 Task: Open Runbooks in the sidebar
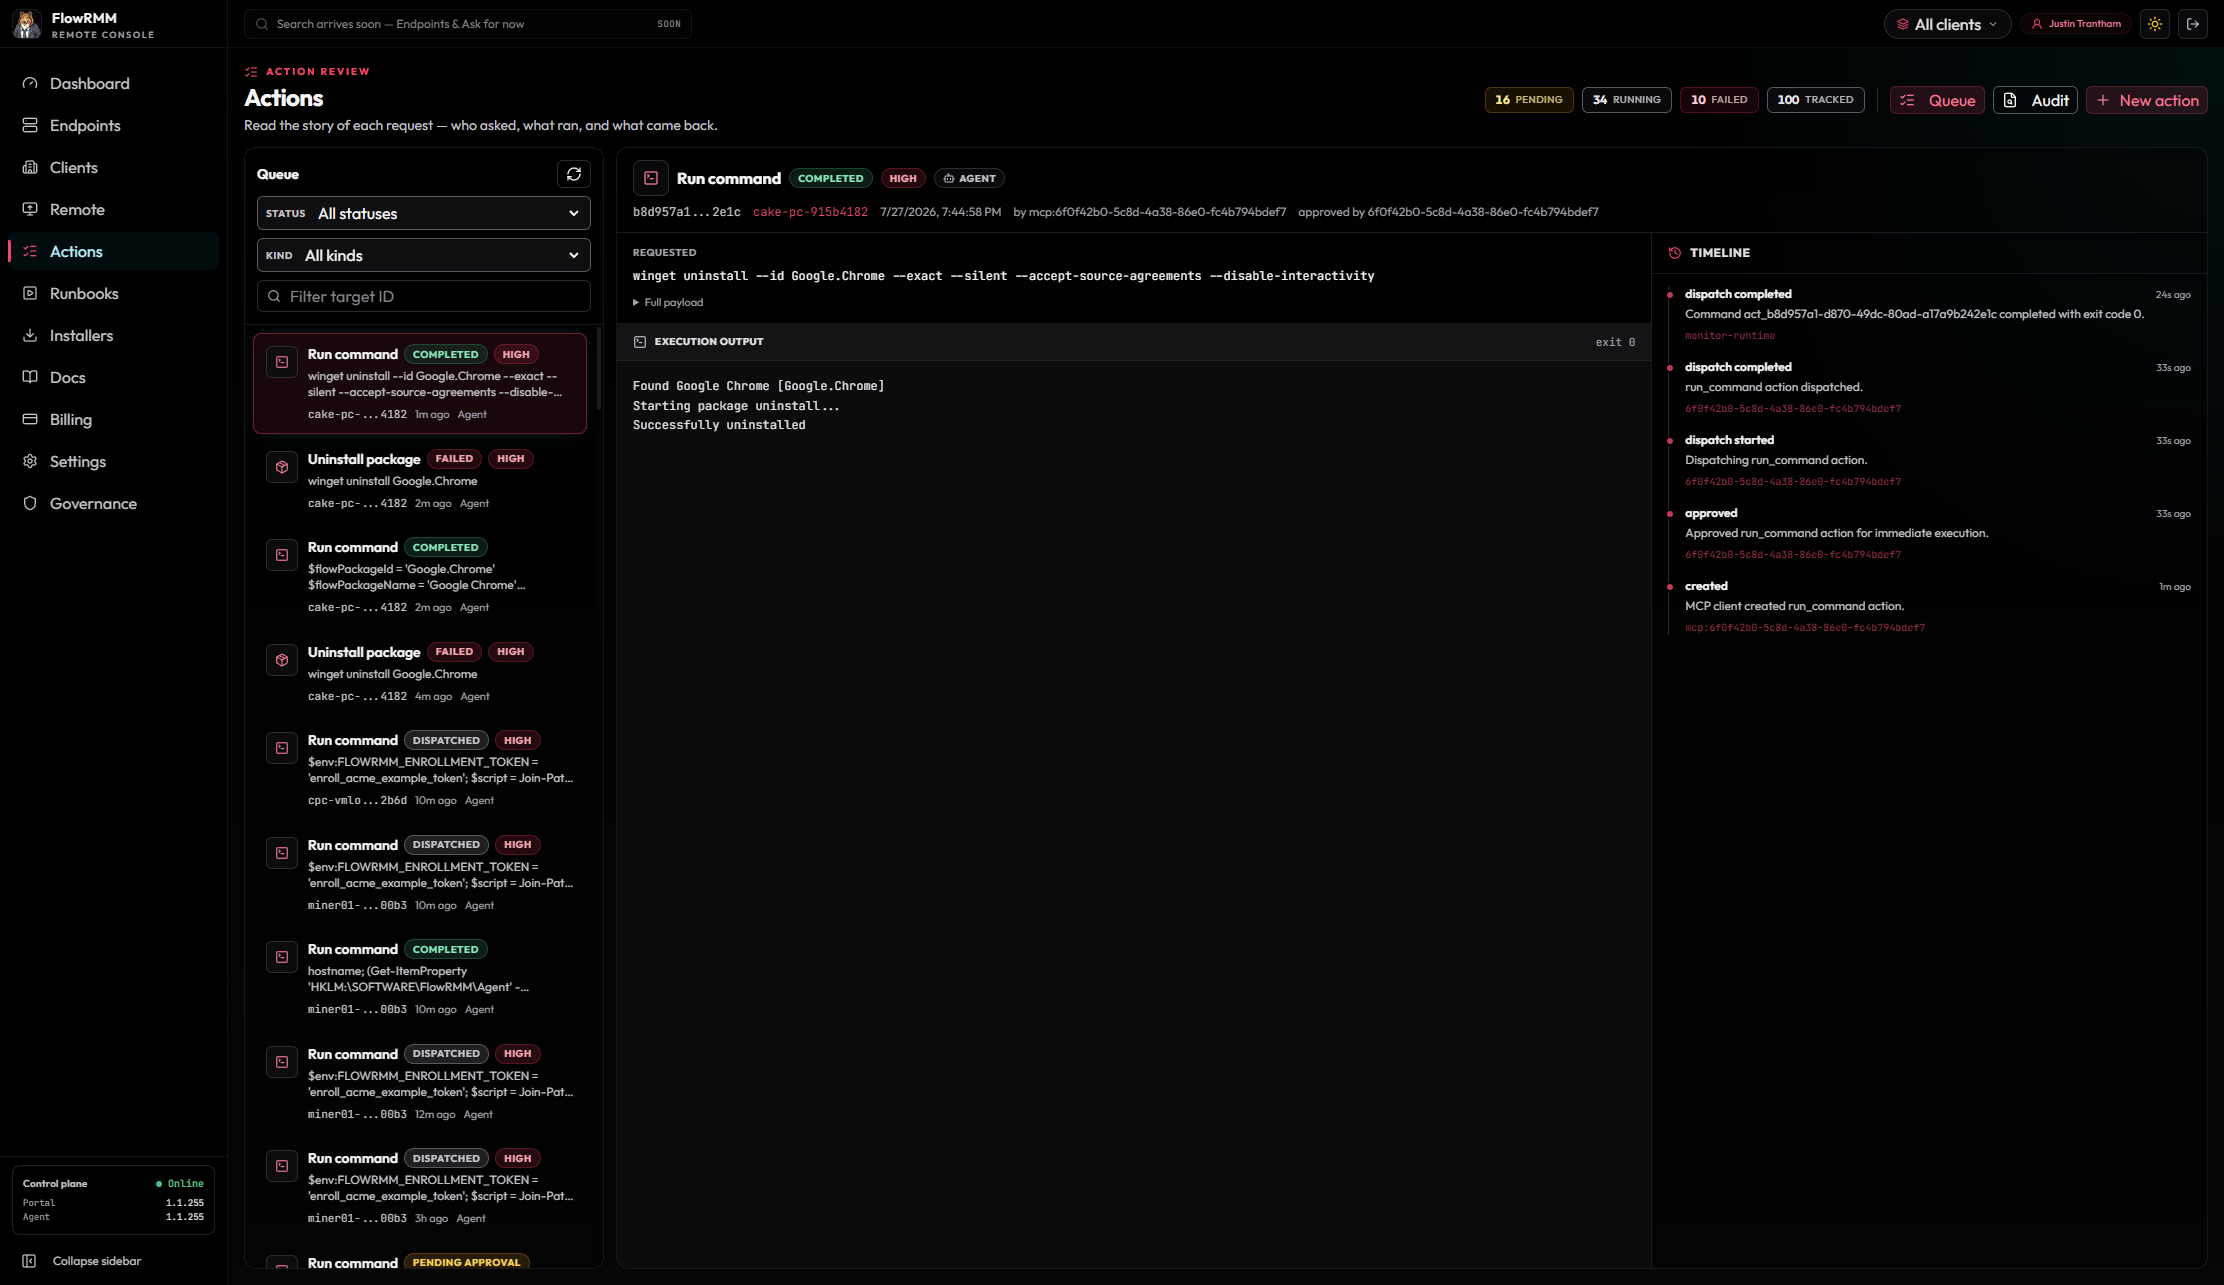click(x=113, y=294)
